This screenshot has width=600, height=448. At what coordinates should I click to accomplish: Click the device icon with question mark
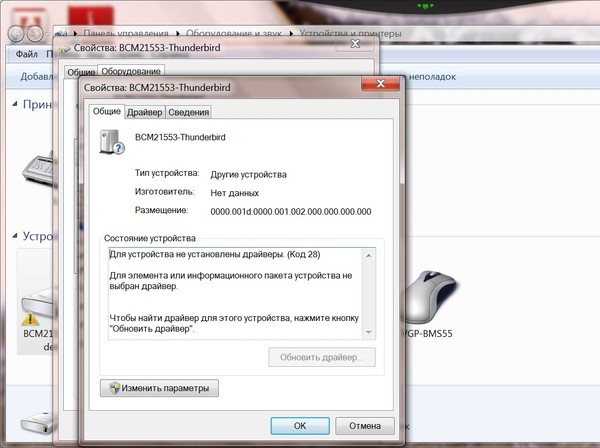(x=112, y=142)
